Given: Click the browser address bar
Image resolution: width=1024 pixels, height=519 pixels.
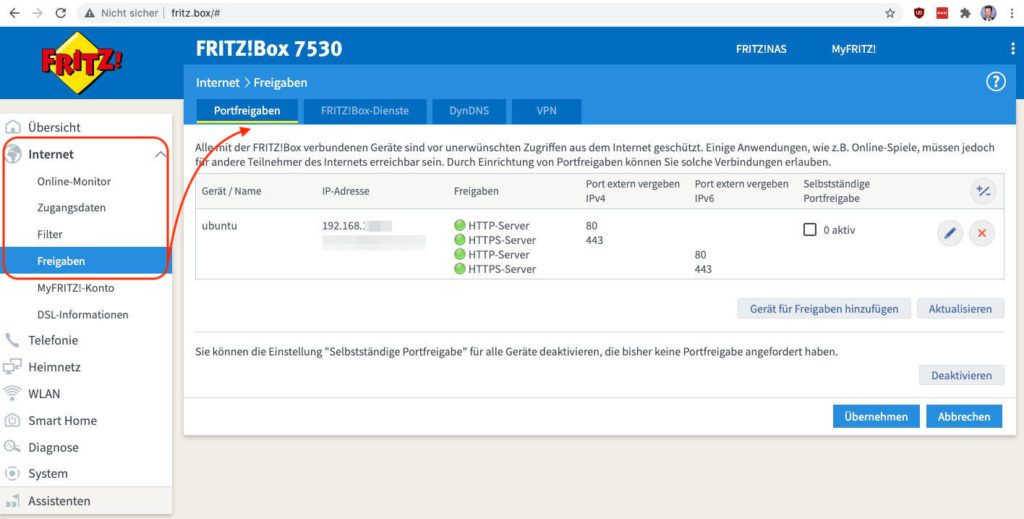Looking at the screenshot, I should pos(490,13).
